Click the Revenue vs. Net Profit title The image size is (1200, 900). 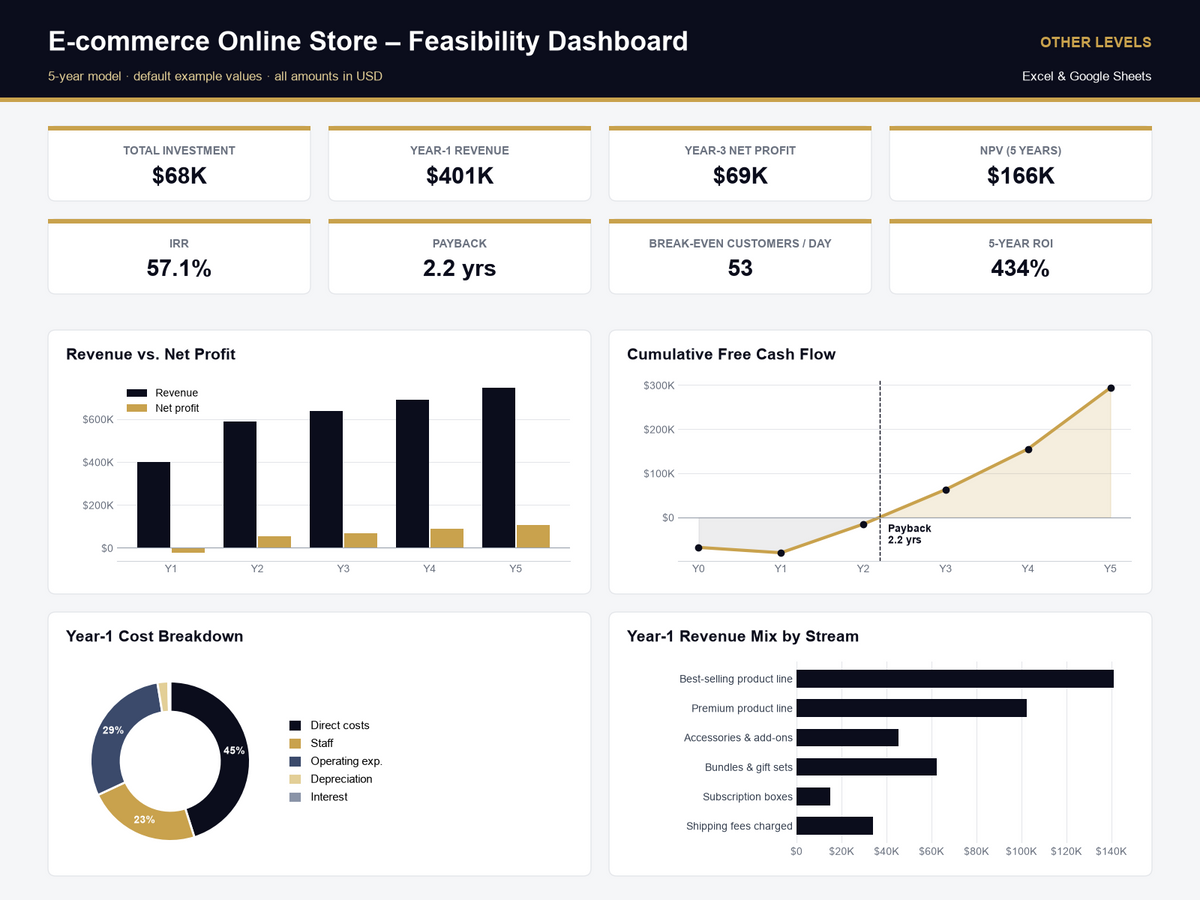151,354
